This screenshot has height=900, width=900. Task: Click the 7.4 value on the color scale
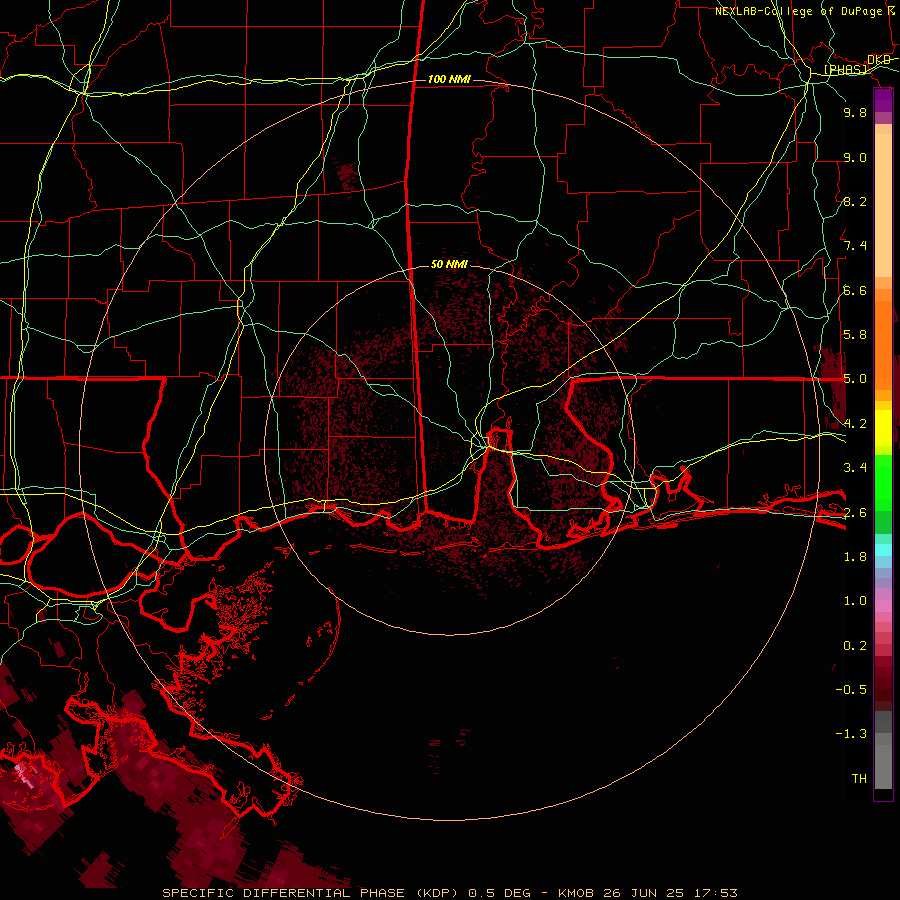pyautogui.click(x=855, y=246)
